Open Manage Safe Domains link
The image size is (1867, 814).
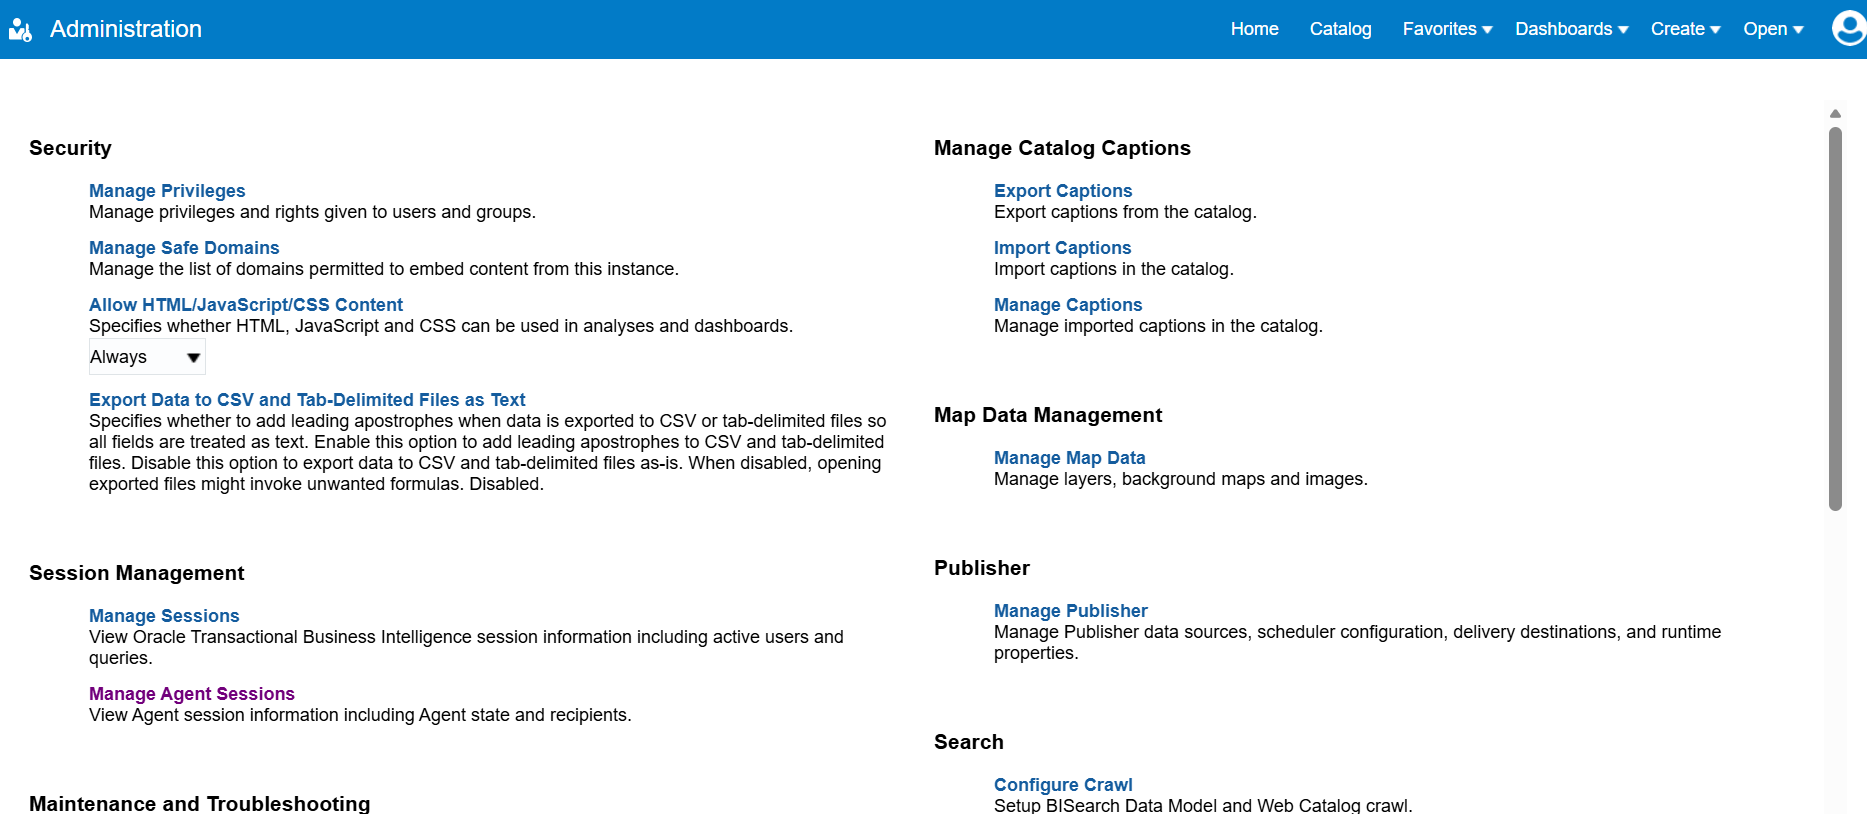click(184, 248)
